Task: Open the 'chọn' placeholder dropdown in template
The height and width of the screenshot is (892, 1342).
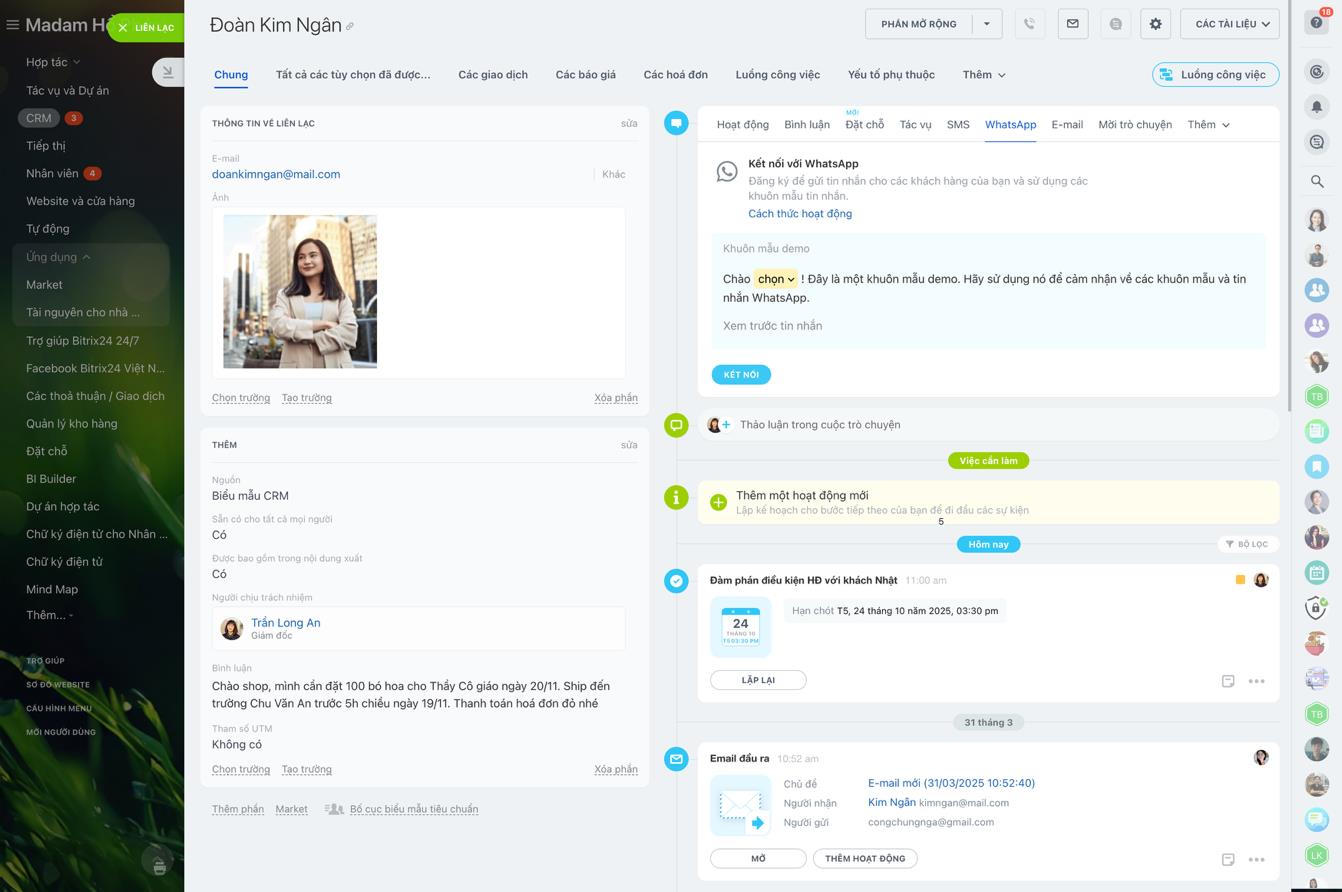Action: pyautogui.click(x=775, y=280)
